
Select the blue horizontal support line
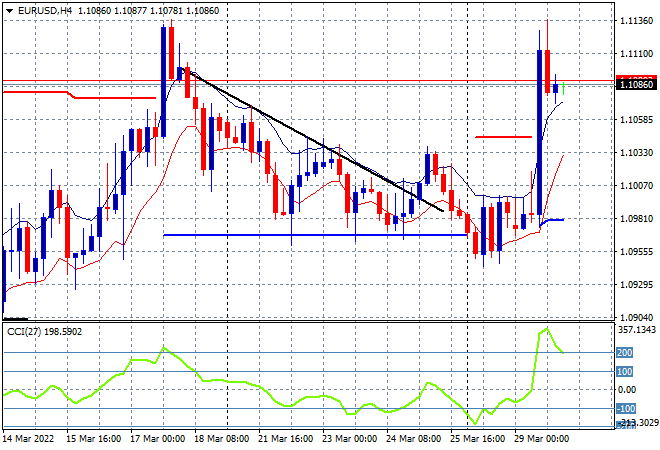coord(315,235)
